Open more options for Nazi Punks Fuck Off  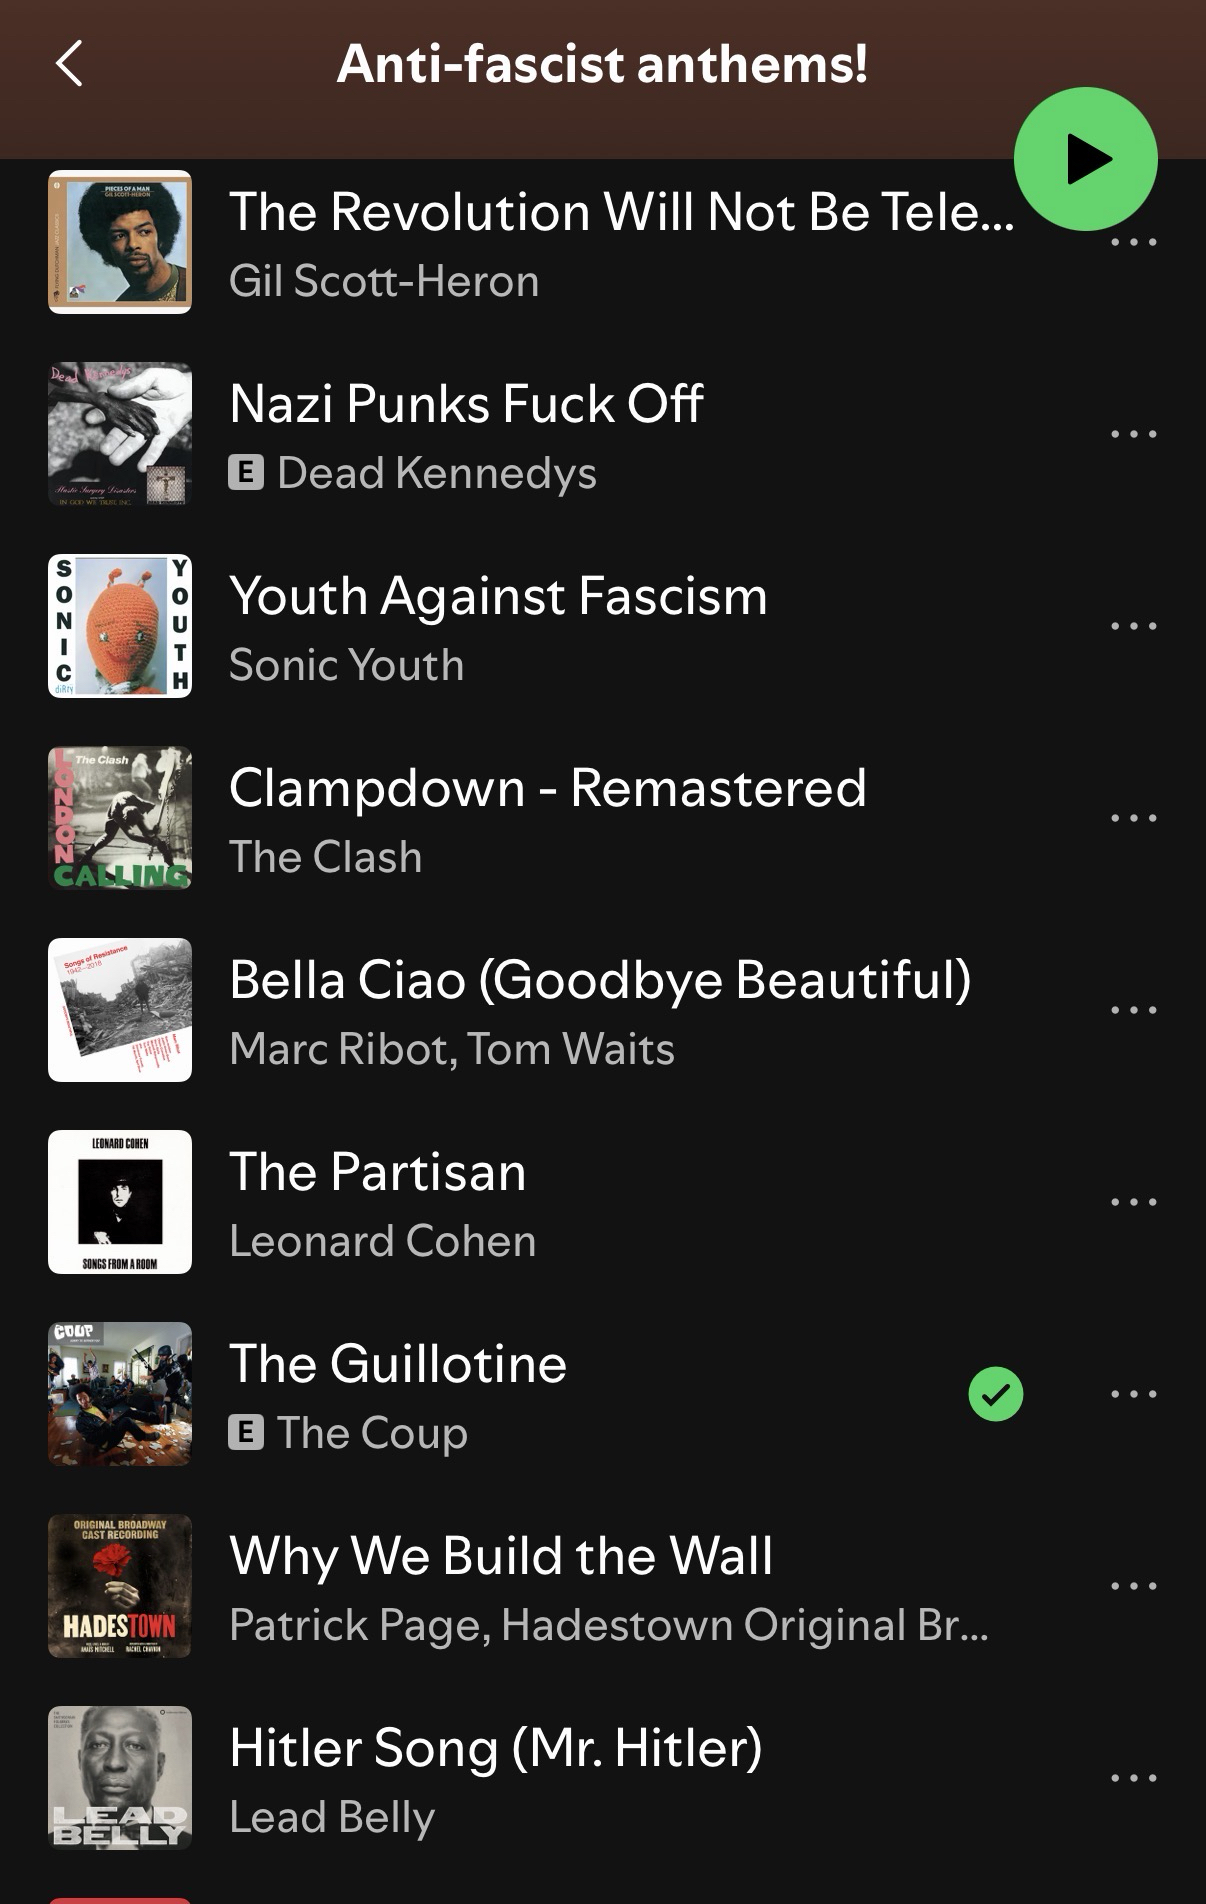point(1133,434)
